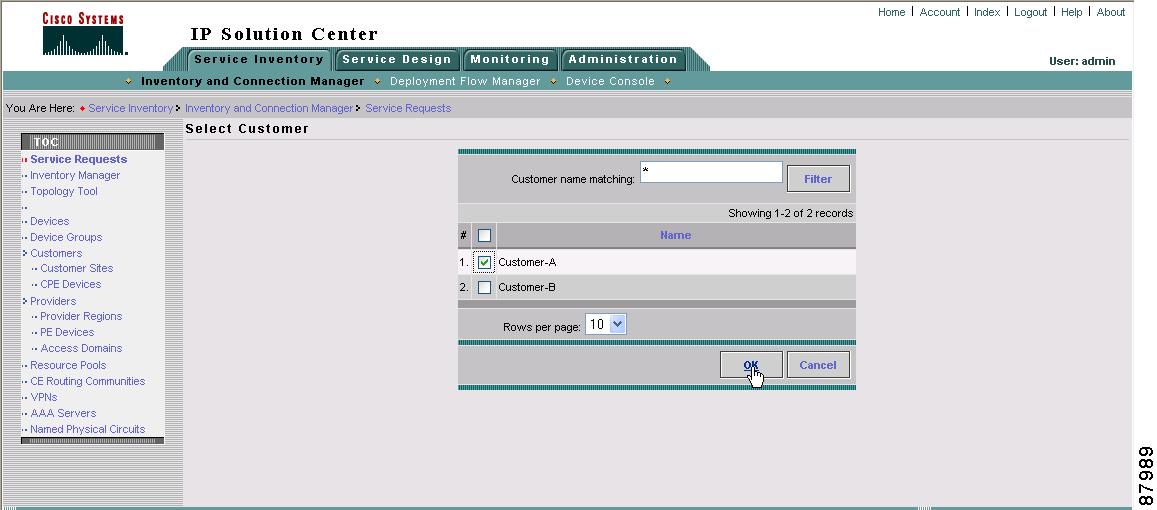Click Service Requests breadcrumb link
Screen dimensions: 1157x510
408,108
